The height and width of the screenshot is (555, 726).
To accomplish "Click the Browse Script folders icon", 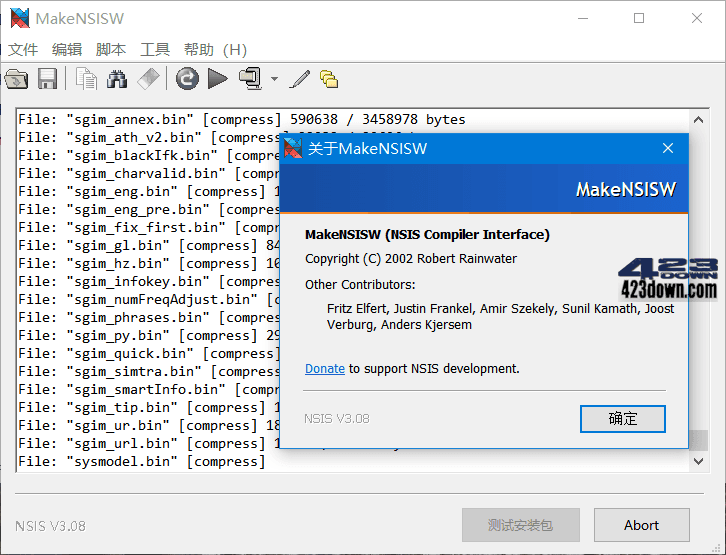I will 329,79.
